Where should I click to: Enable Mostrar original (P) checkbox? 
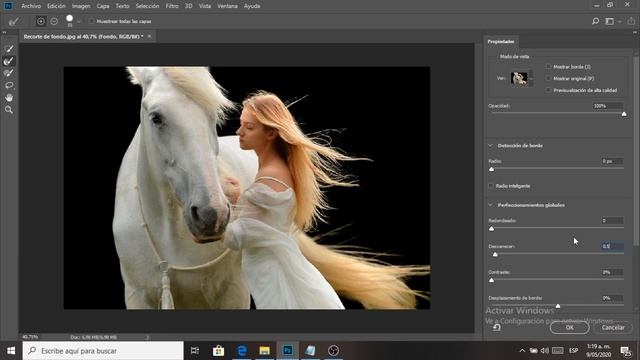(x=548, y=78)
